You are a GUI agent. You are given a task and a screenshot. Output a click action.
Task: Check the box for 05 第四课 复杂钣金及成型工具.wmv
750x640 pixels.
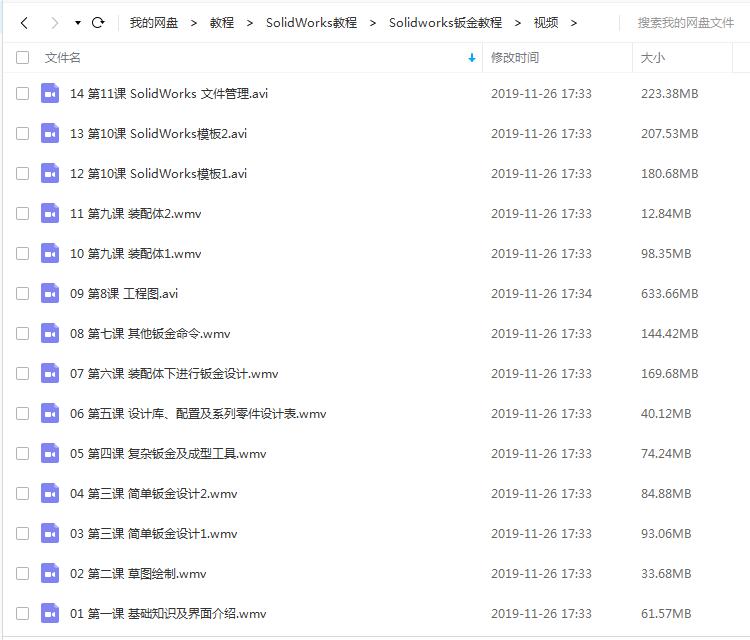(22, 453)
